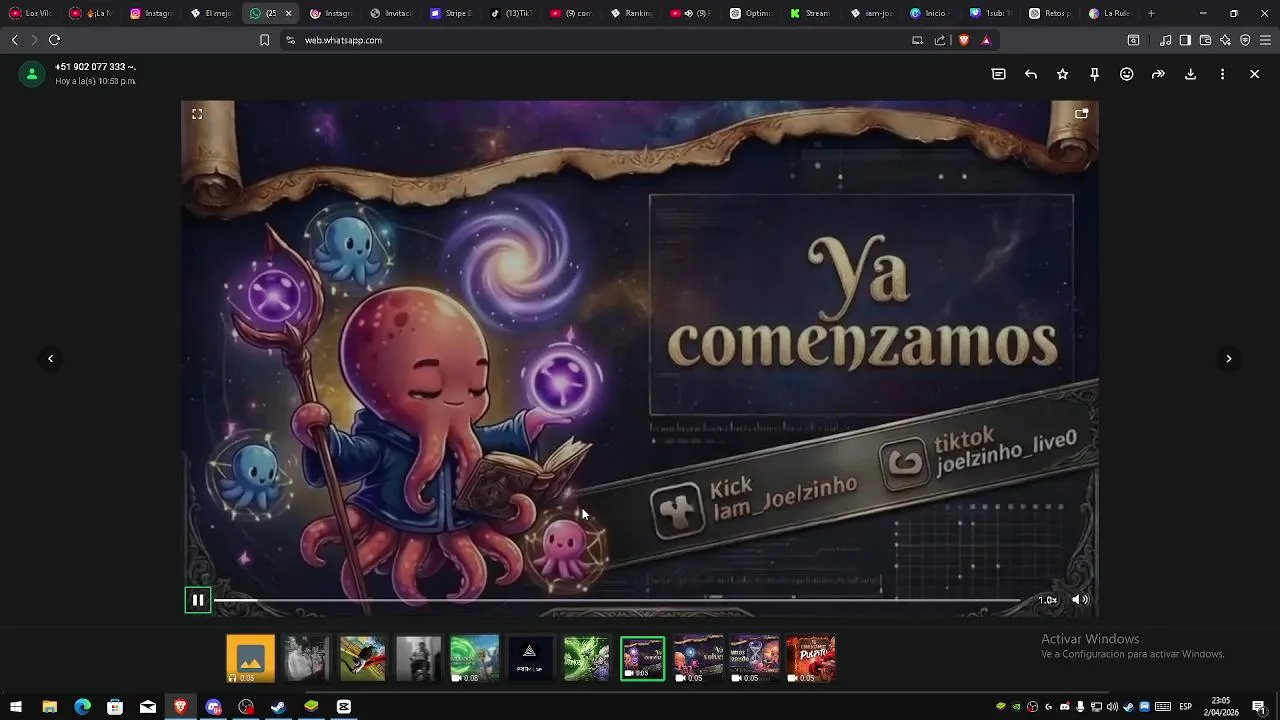Open the media viewer more options menu
This screenshot has width=1280, height=720.
(1222, 74)
